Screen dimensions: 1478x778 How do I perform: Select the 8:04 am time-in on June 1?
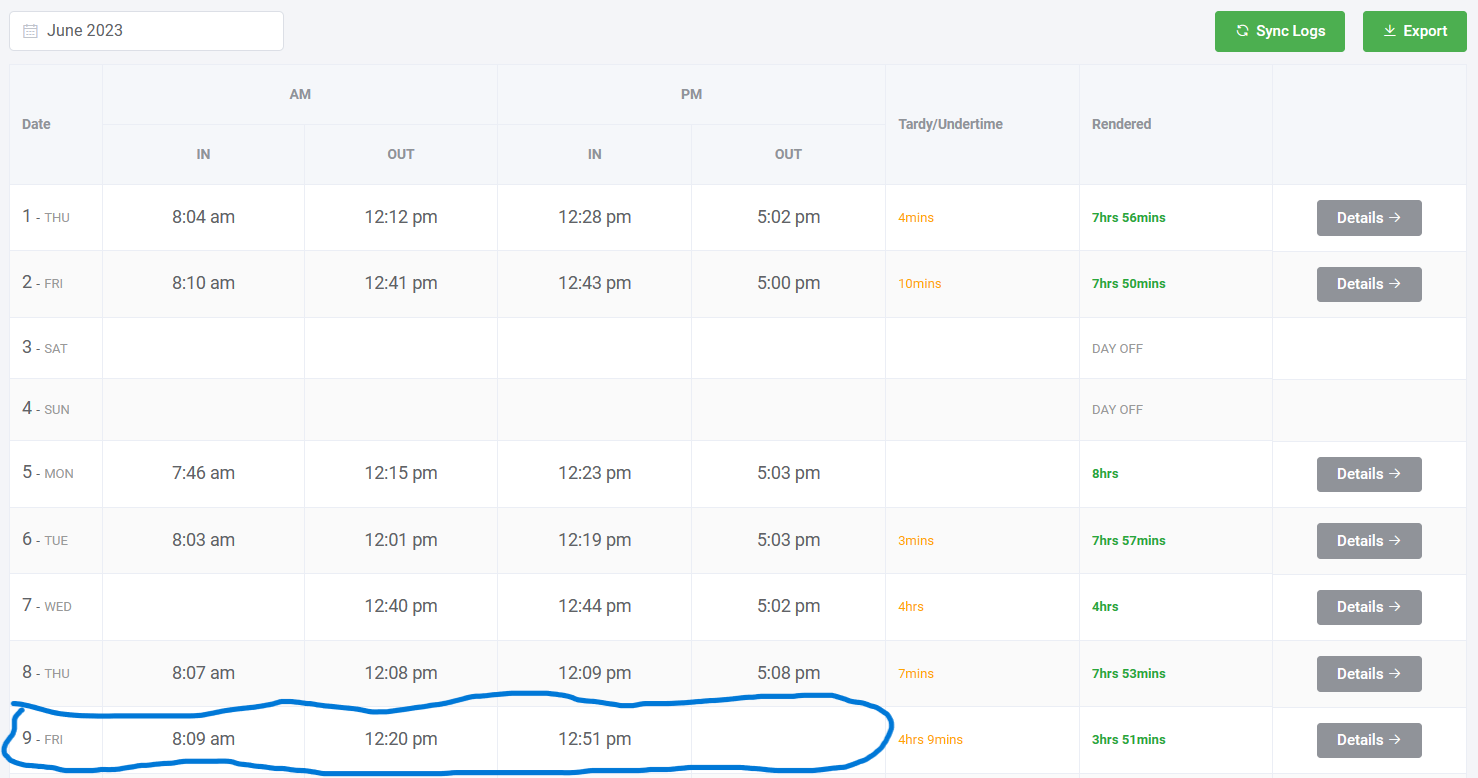click(x=203, y=217)
